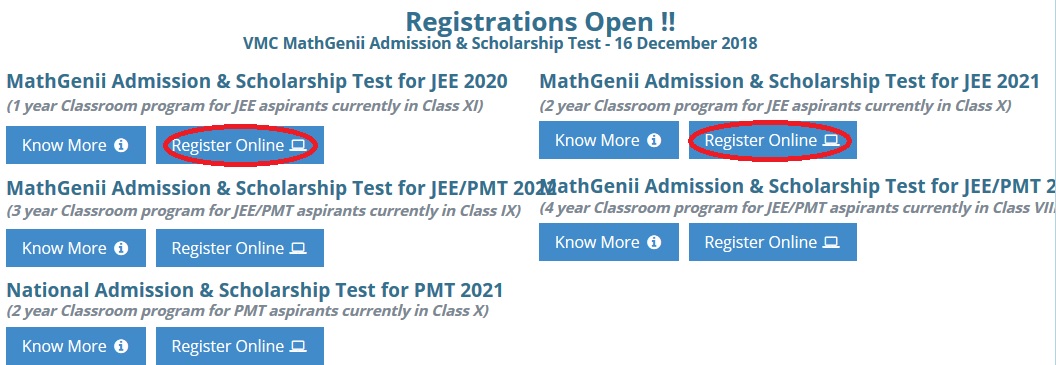Click laptop icon on circled JEE 2021 Register button
The image size is (1056, 365).
[831, 141]
